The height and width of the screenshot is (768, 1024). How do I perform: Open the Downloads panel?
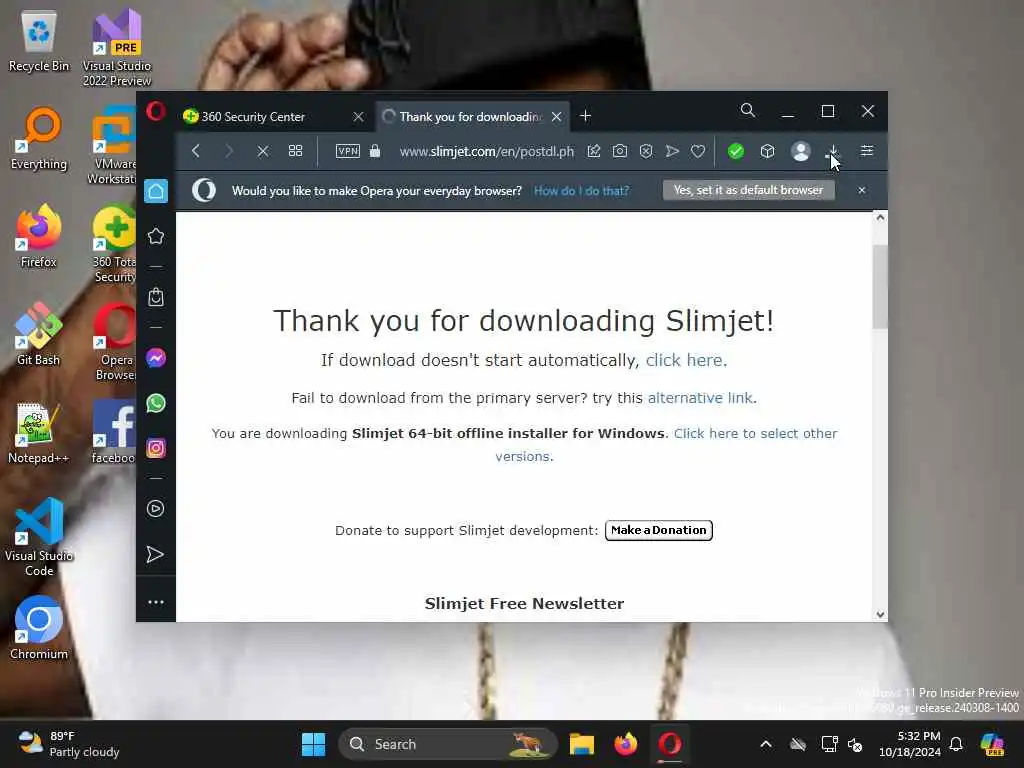click(x=833, y=151)
